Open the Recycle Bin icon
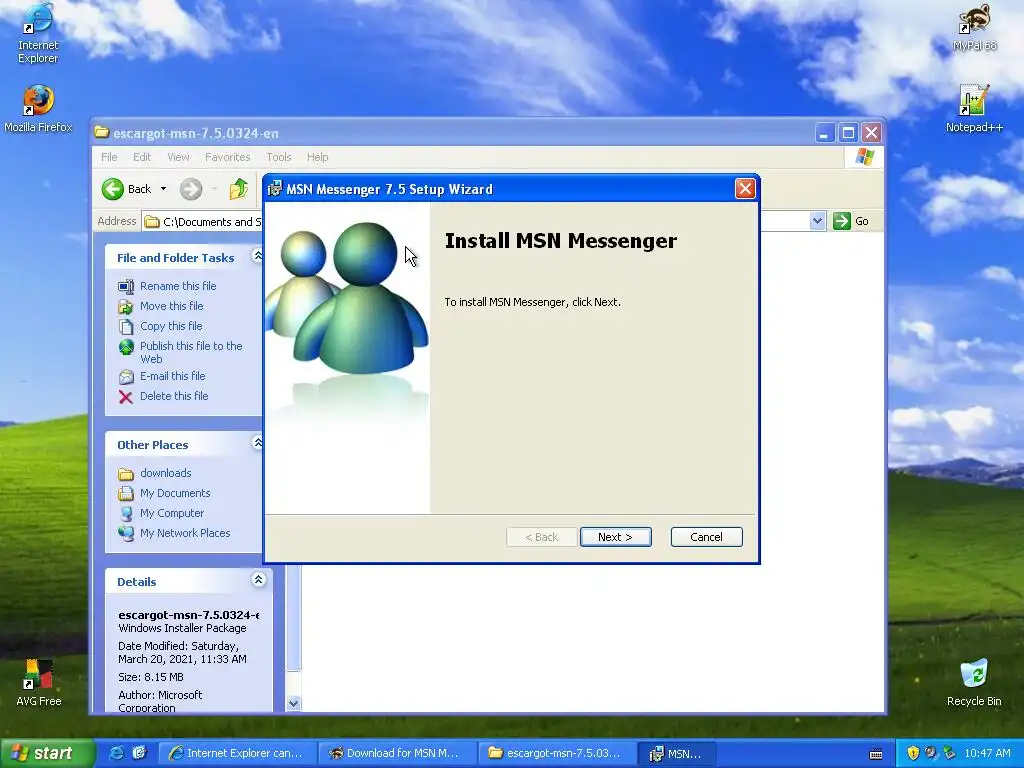Viewport: 1024px width, 768px height. pyautogui.click(x=974, y=682)
